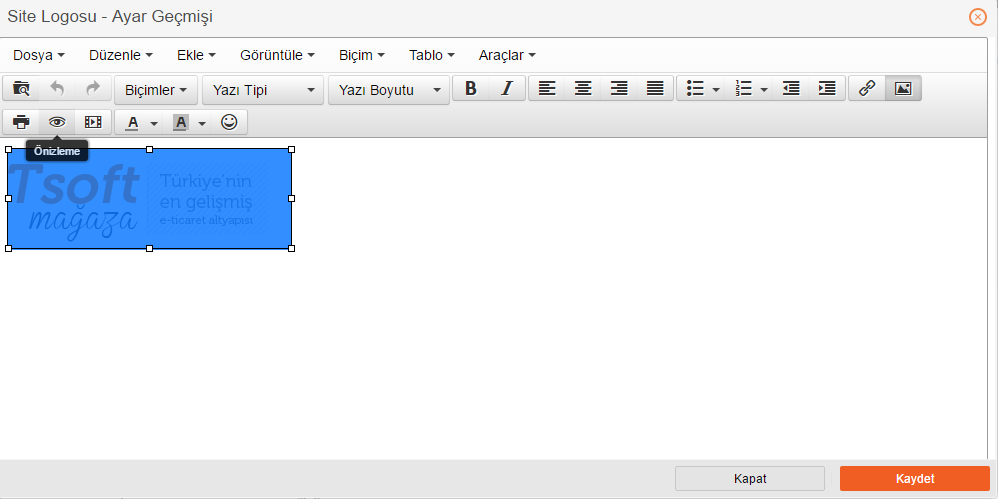Image resolution: width=998 pixels, height=499 pixels.
Task: Increase indent of the content
Action: (x=827, y=89)
